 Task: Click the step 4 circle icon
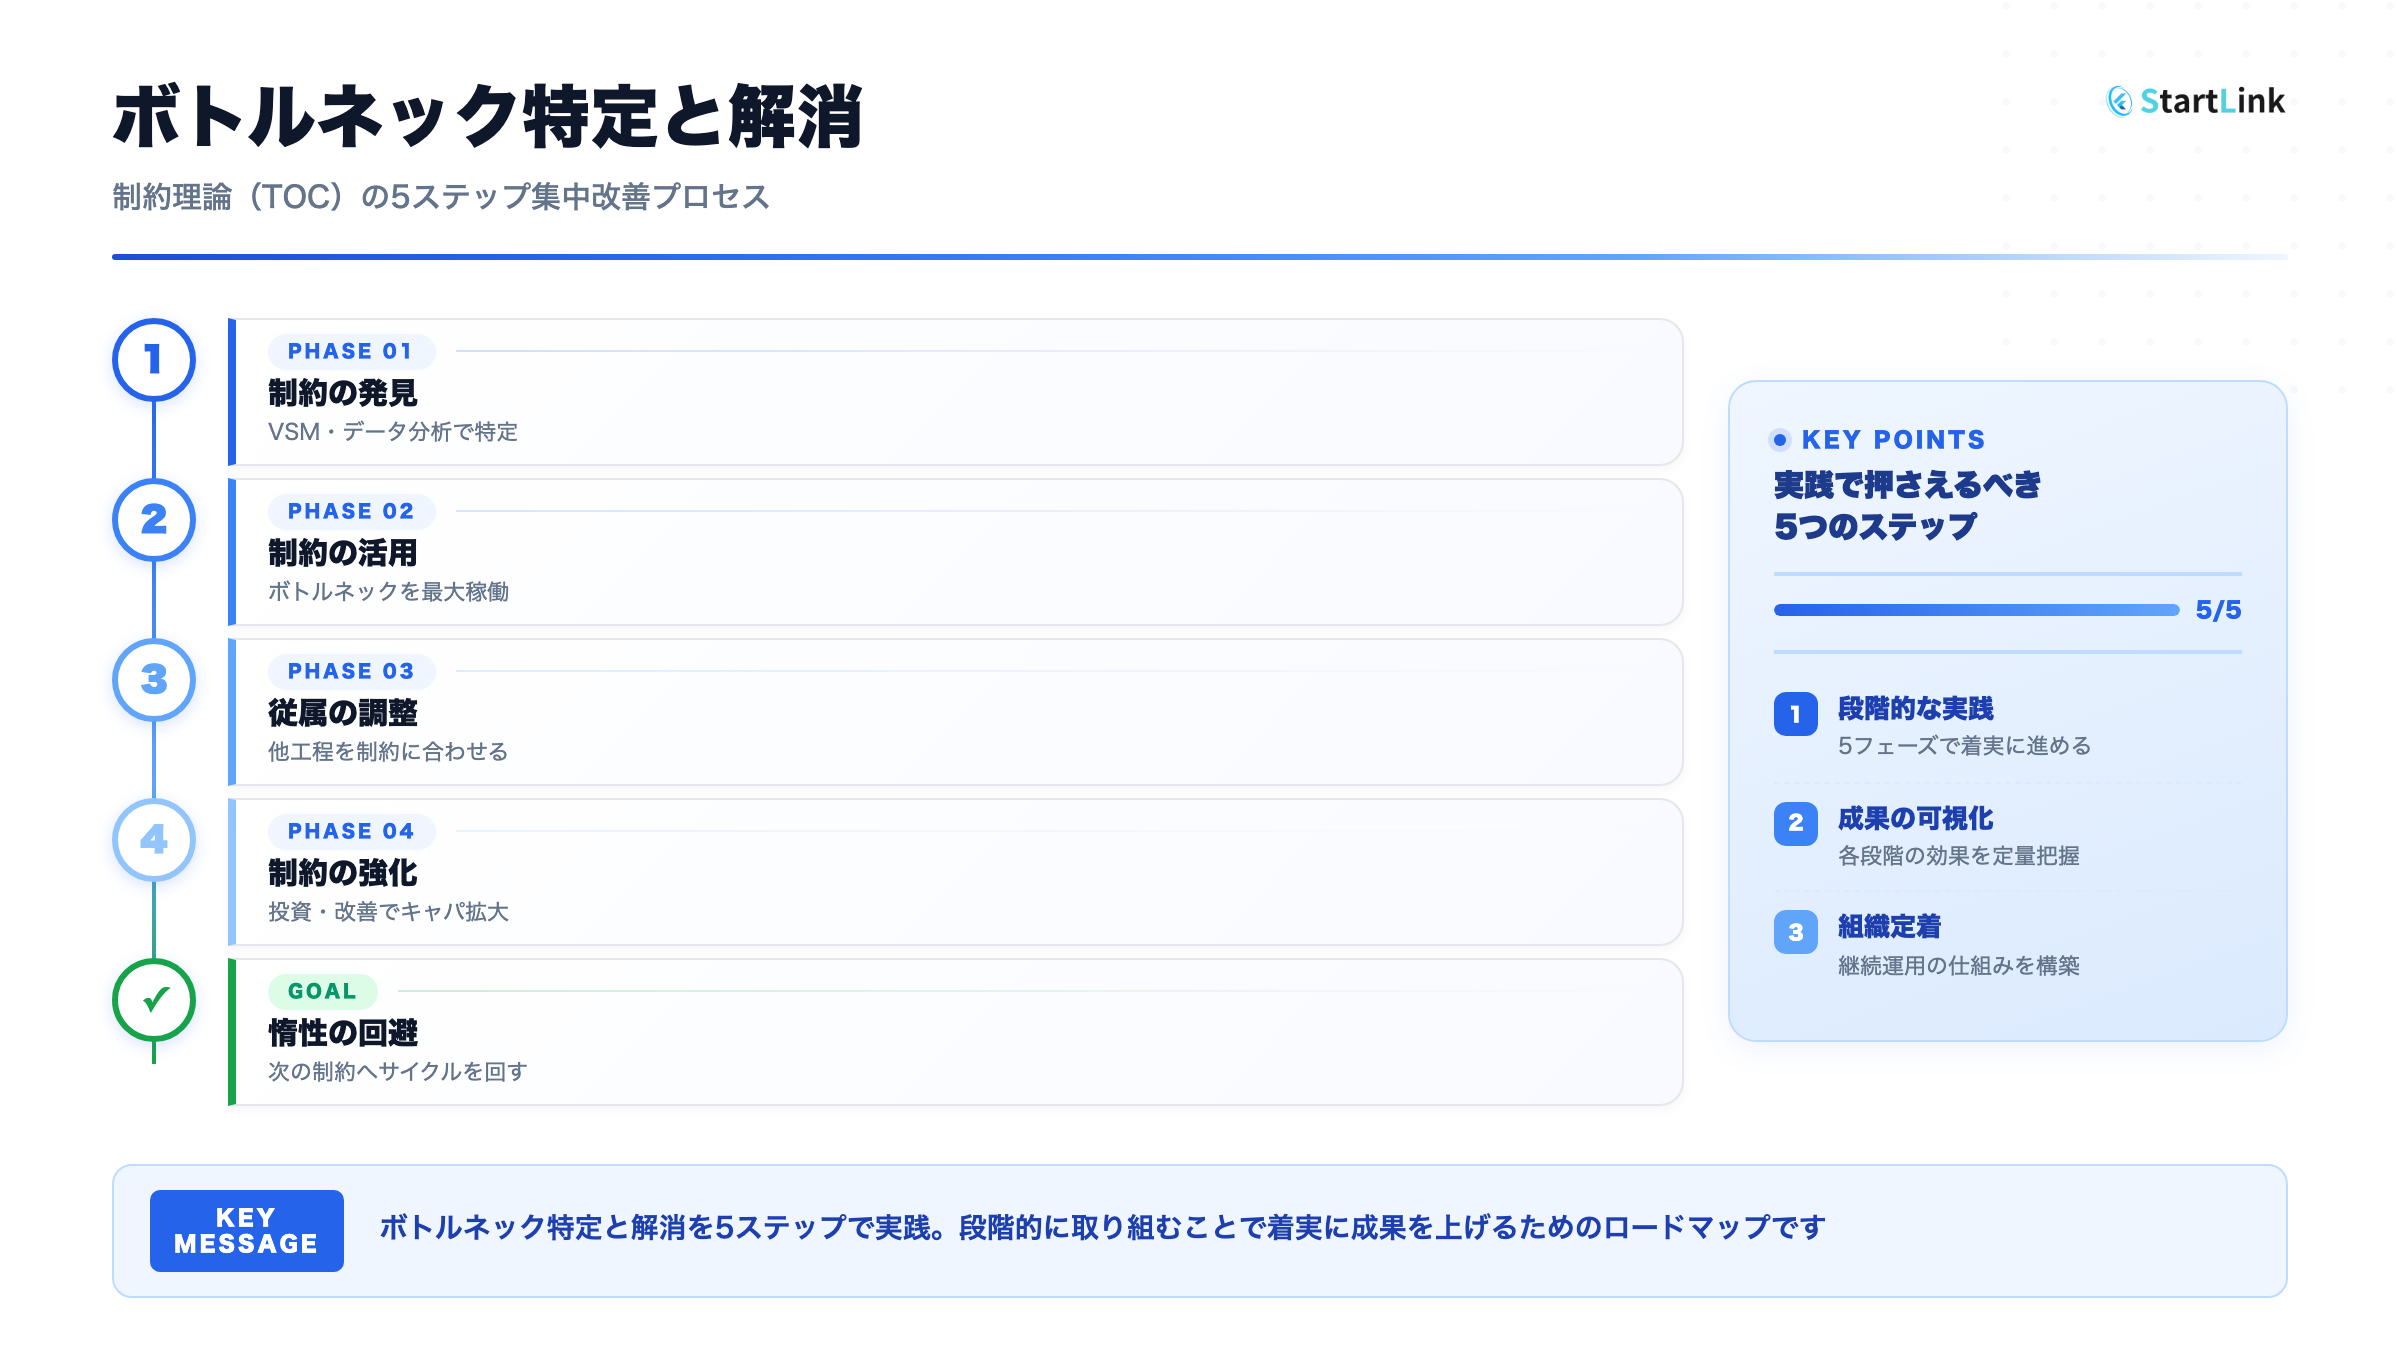pos(153,840)
